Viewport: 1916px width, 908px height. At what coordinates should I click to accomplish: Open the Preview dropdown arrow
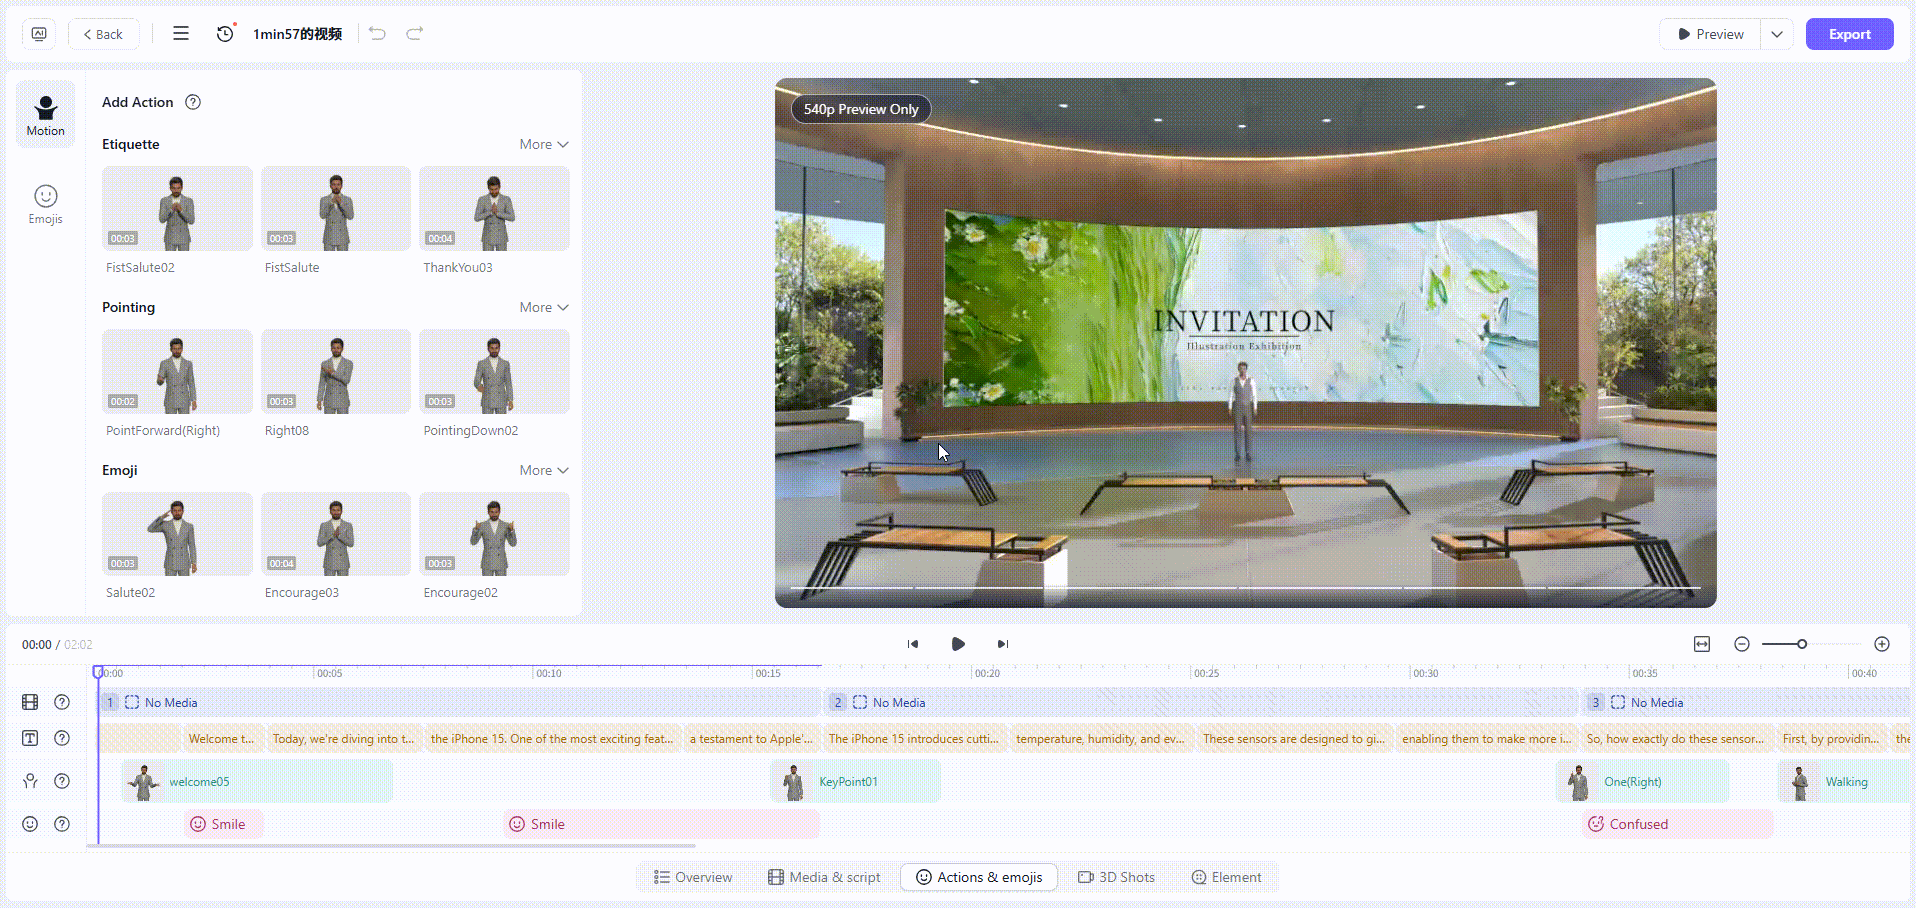(1776, 34)
